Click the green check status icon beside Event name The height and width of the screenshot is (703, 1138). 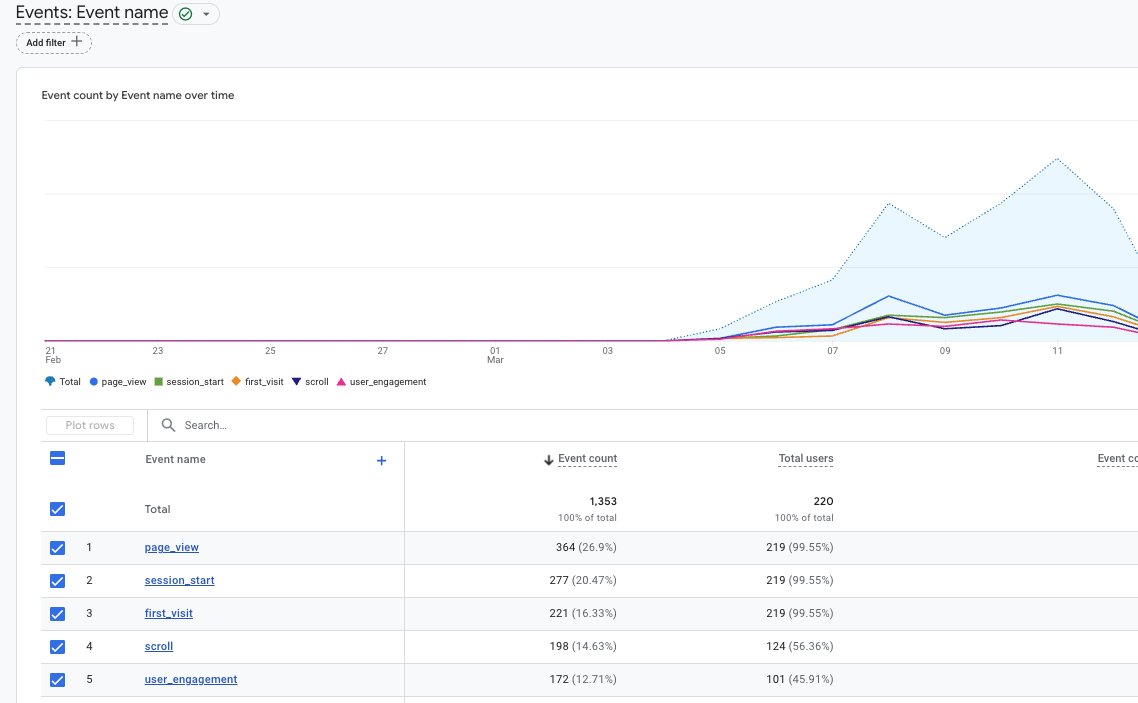coord(186,14)
